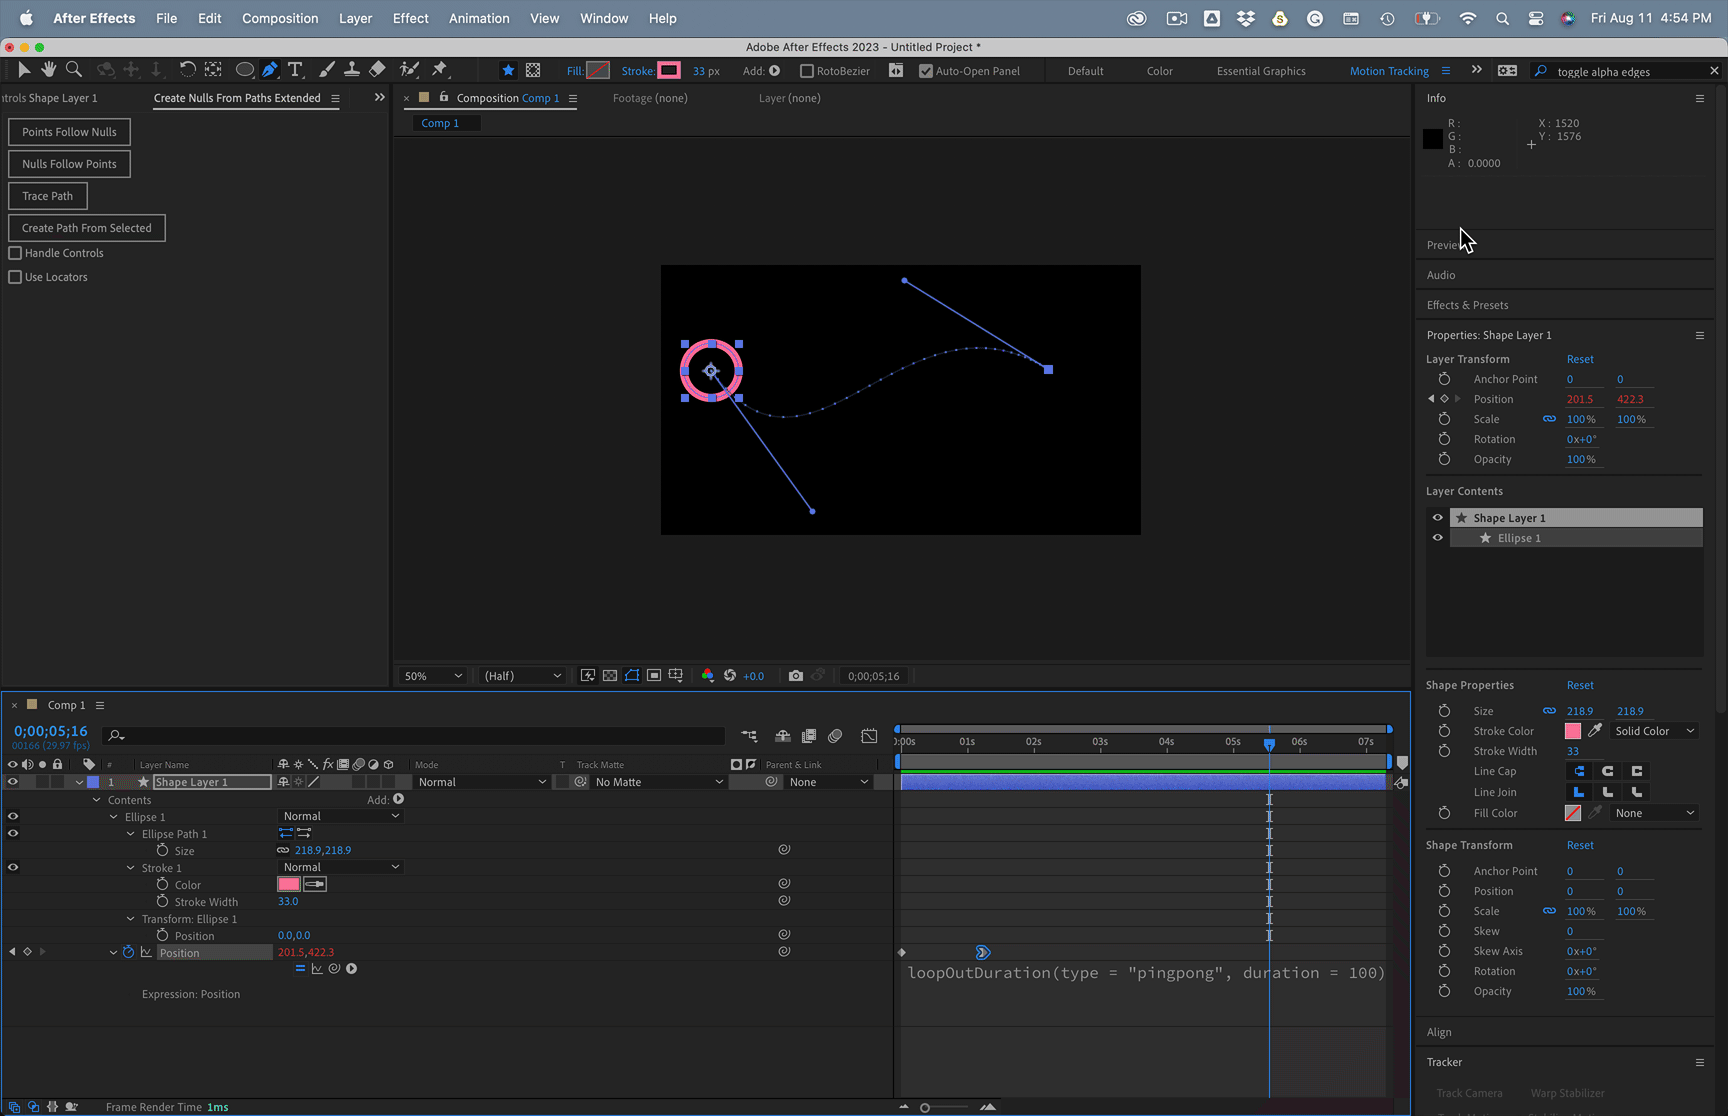Click the Size stopwatch in Shape Properties

click(x=1444, y=711)
